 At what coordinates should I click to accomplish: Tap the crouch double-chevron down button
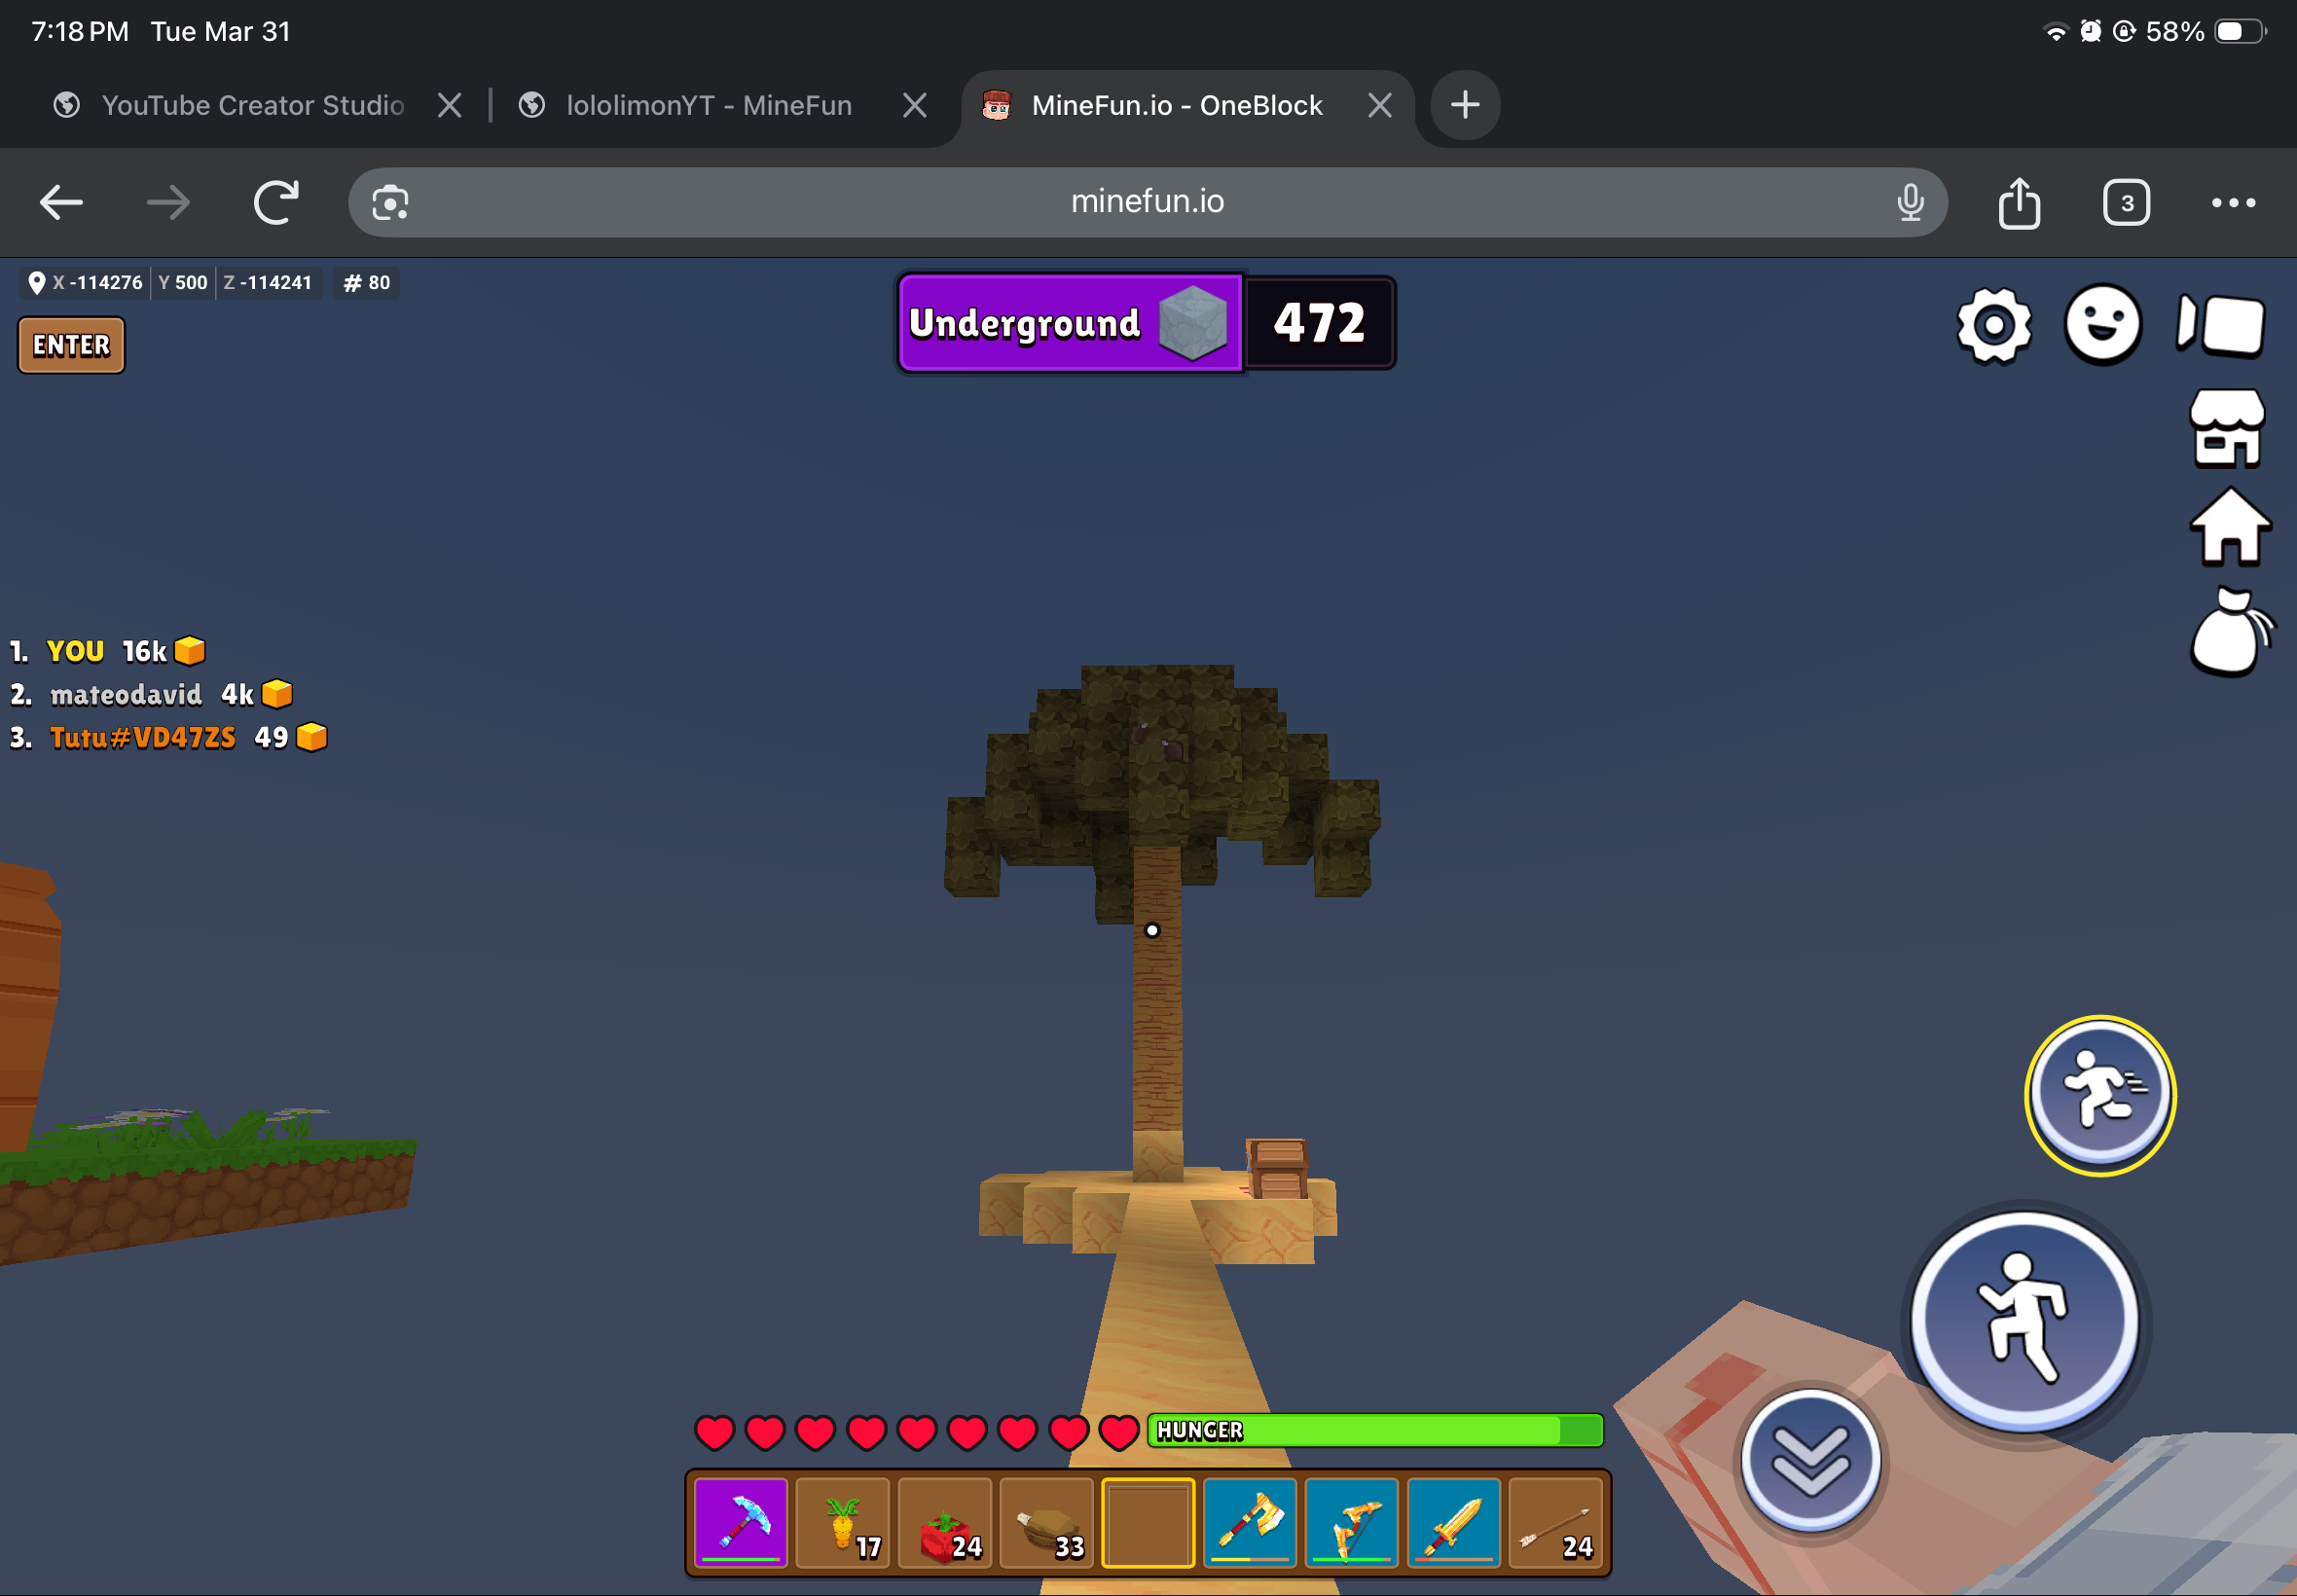click(x=1809, y=1461)
